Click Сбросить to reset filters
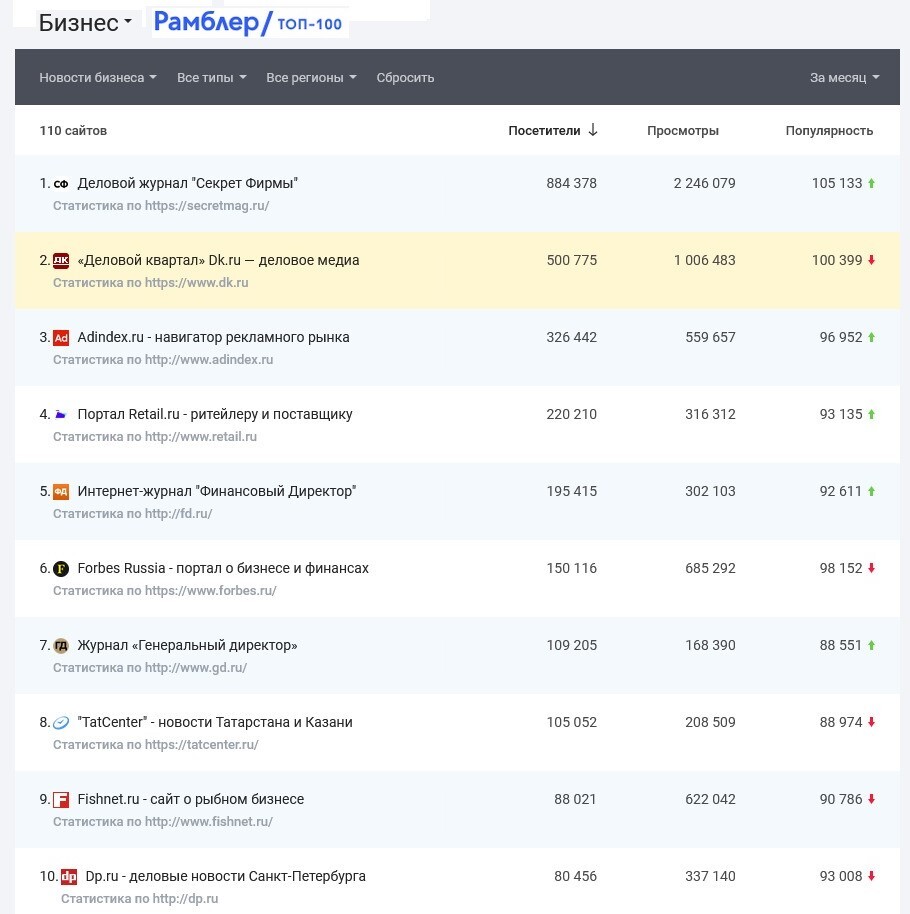This screenshot has width=910, height=914. [405, 78]
